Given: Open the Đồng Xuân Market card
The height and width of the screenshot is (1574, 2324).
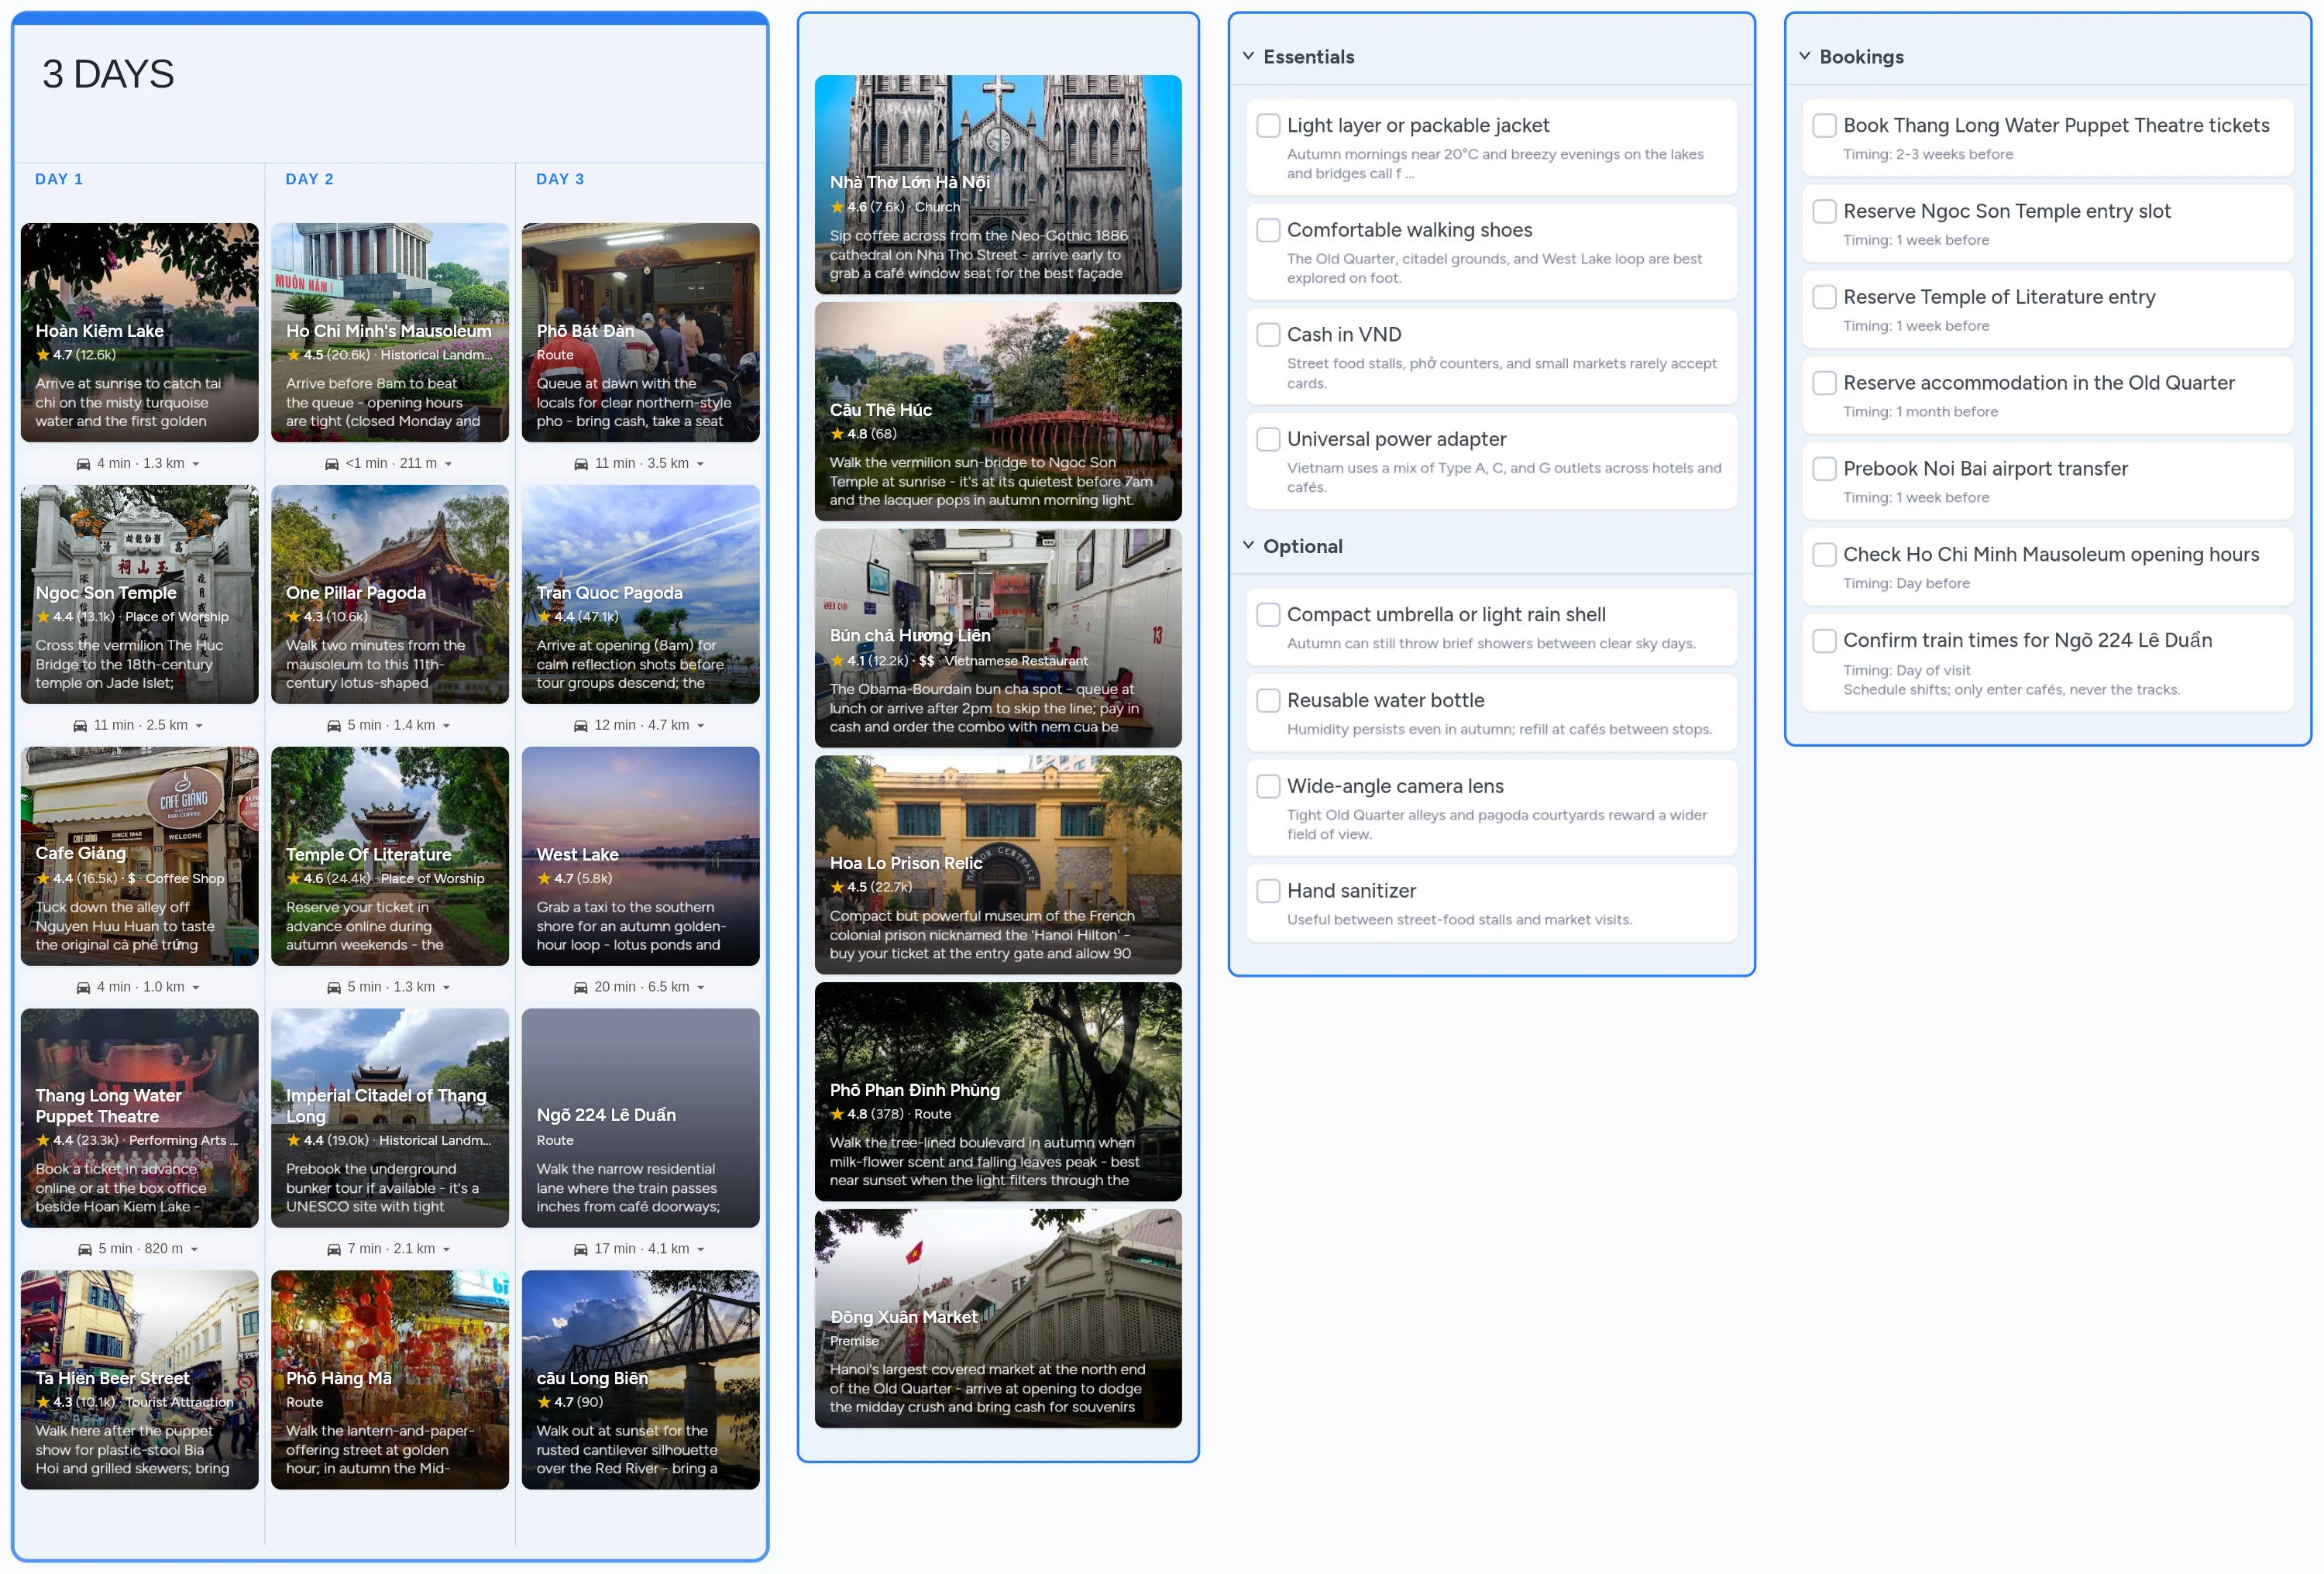Looking at the screenshot, I should [x=998, y=1319].
